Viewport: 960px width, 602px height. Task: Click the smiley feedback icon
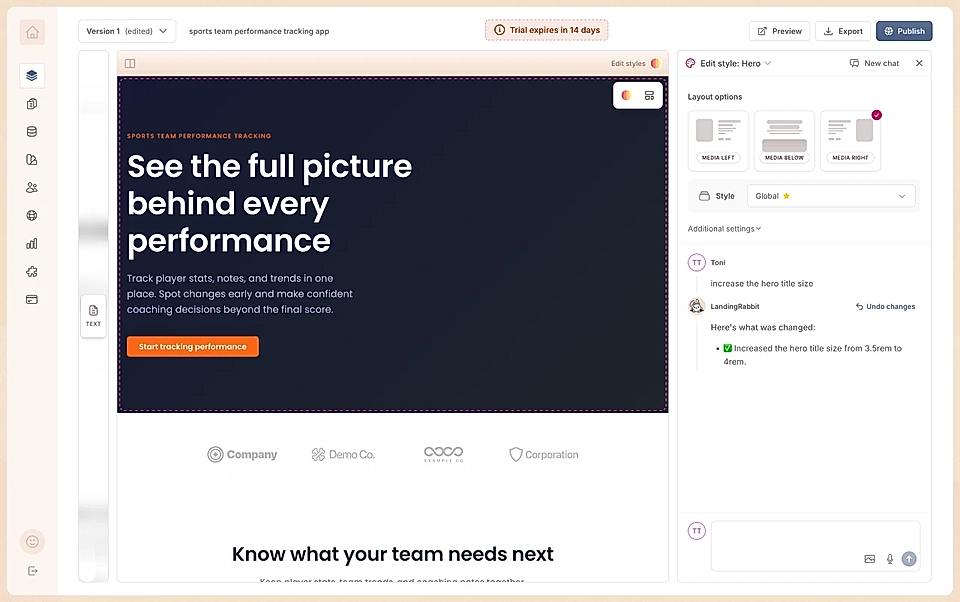click(32, 541)
